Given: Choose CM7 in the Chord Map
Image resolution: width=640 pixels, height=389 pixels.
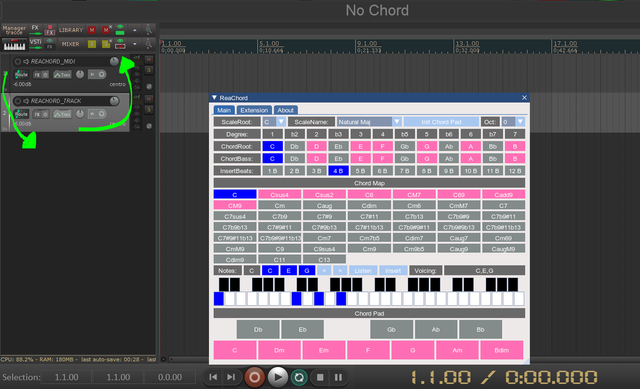Looking at the screenshot, I should (x=414, y=195).
